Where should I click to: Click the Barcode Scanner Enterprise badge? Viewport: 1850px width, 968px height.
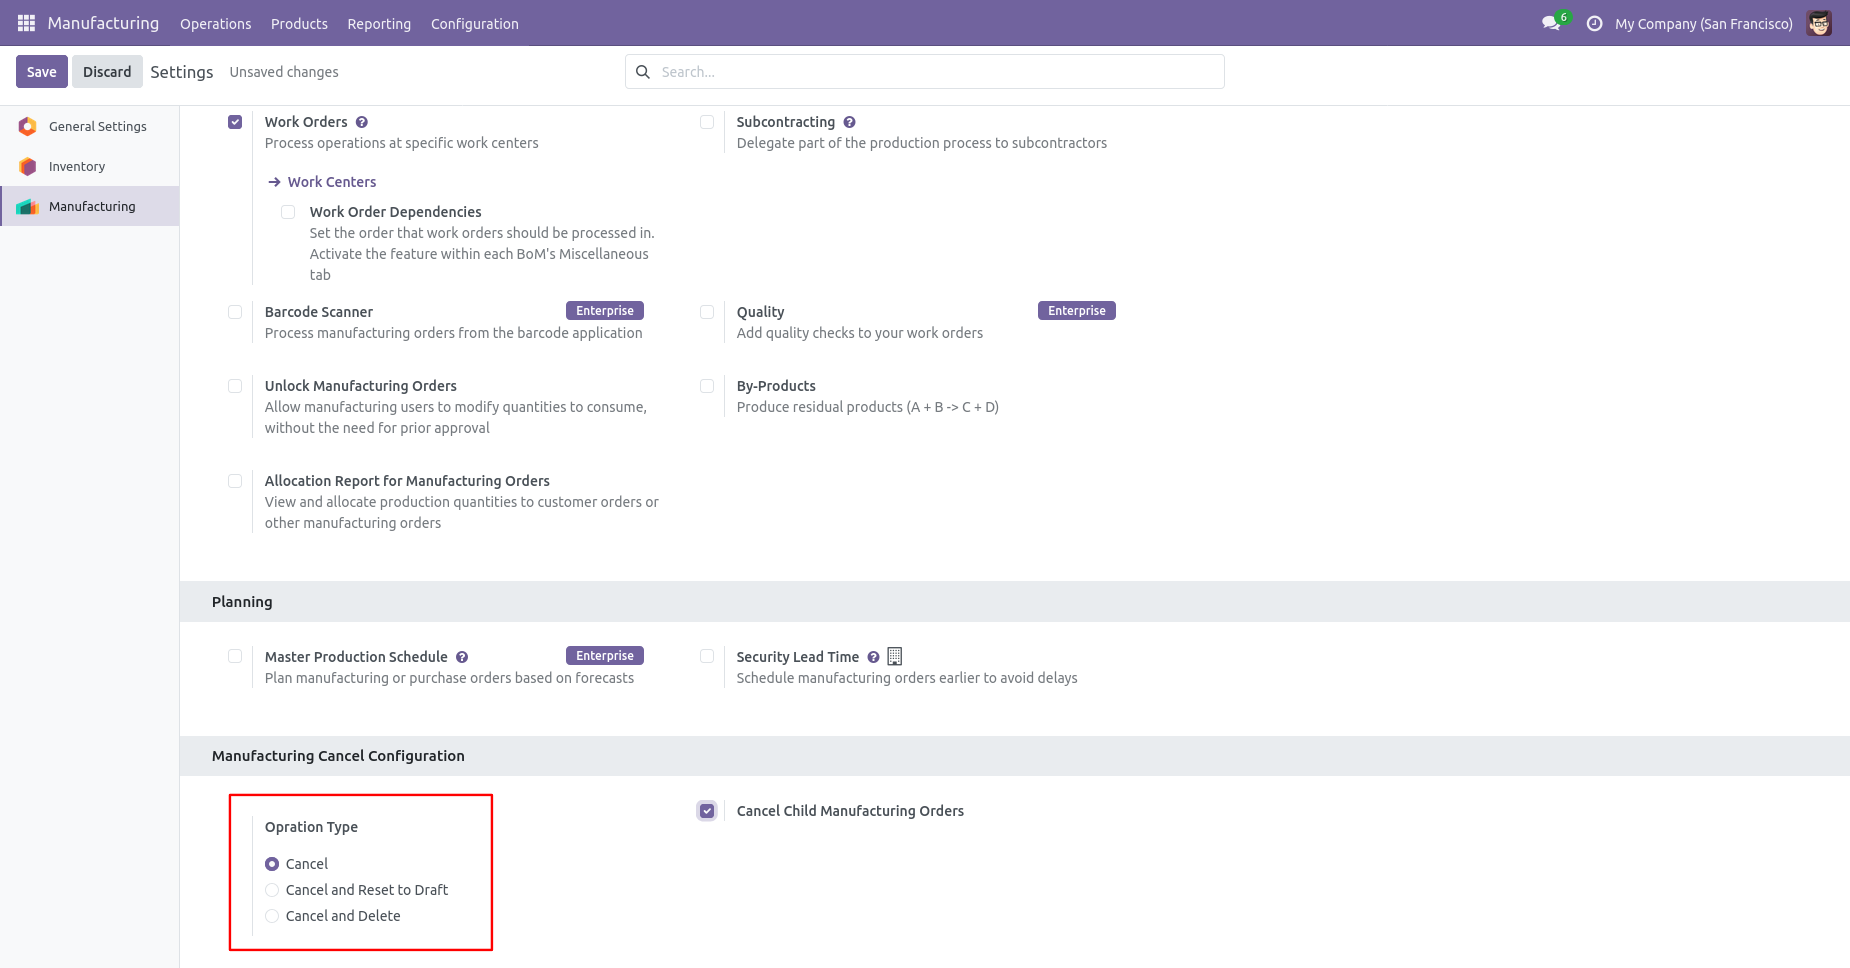coord(605,311)
